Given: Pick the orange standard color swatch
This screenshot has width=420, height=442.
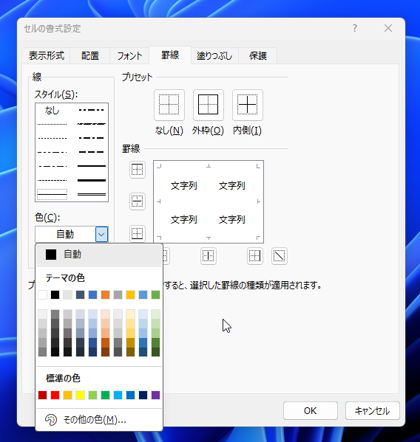Looking at the screenshot, I should [x=68, y=395].
